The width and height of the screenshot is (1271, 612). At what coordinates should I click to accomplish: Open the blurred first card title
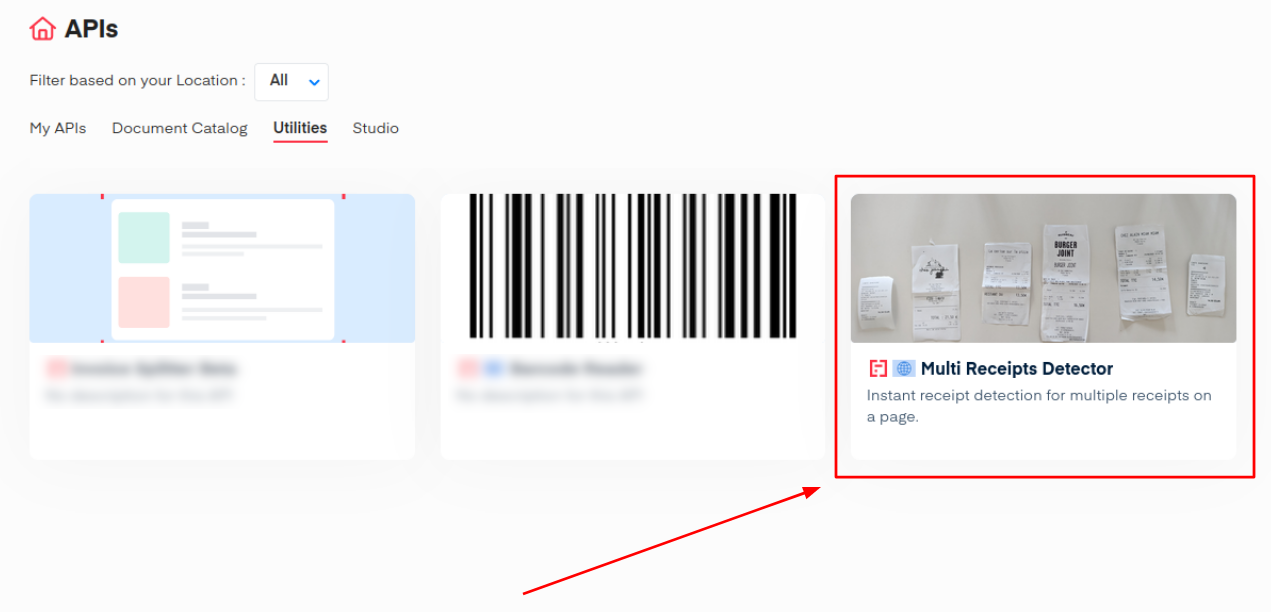tap(154, 369)
